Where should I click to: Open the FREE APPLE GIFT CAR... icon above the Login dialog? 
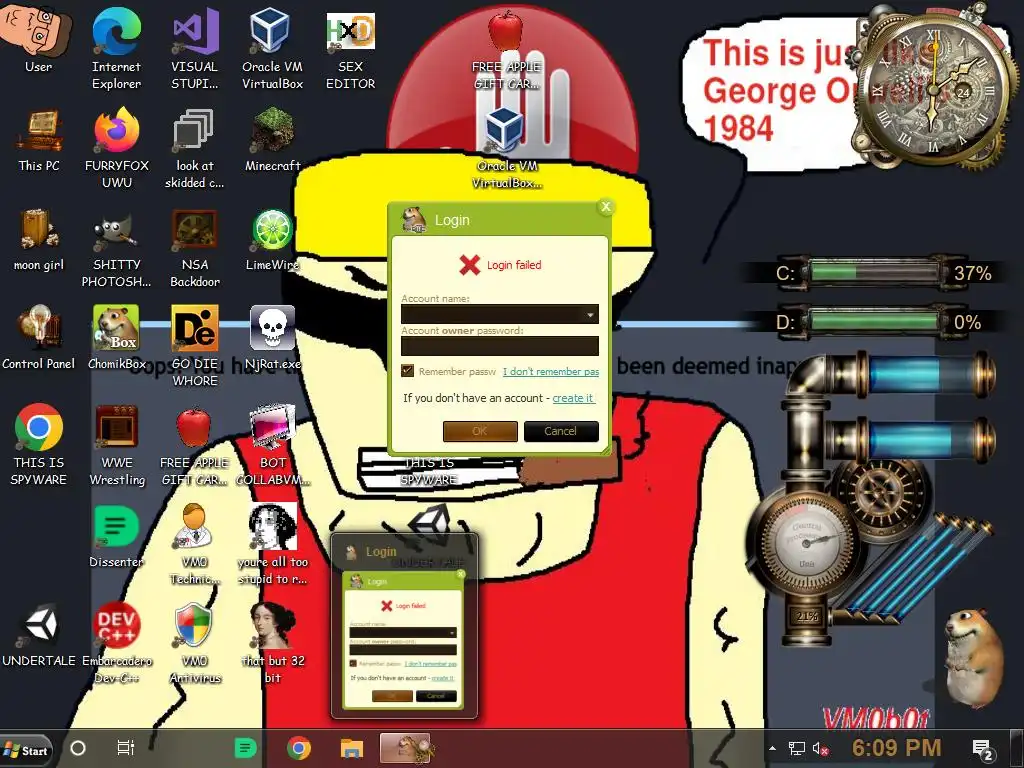506,51
